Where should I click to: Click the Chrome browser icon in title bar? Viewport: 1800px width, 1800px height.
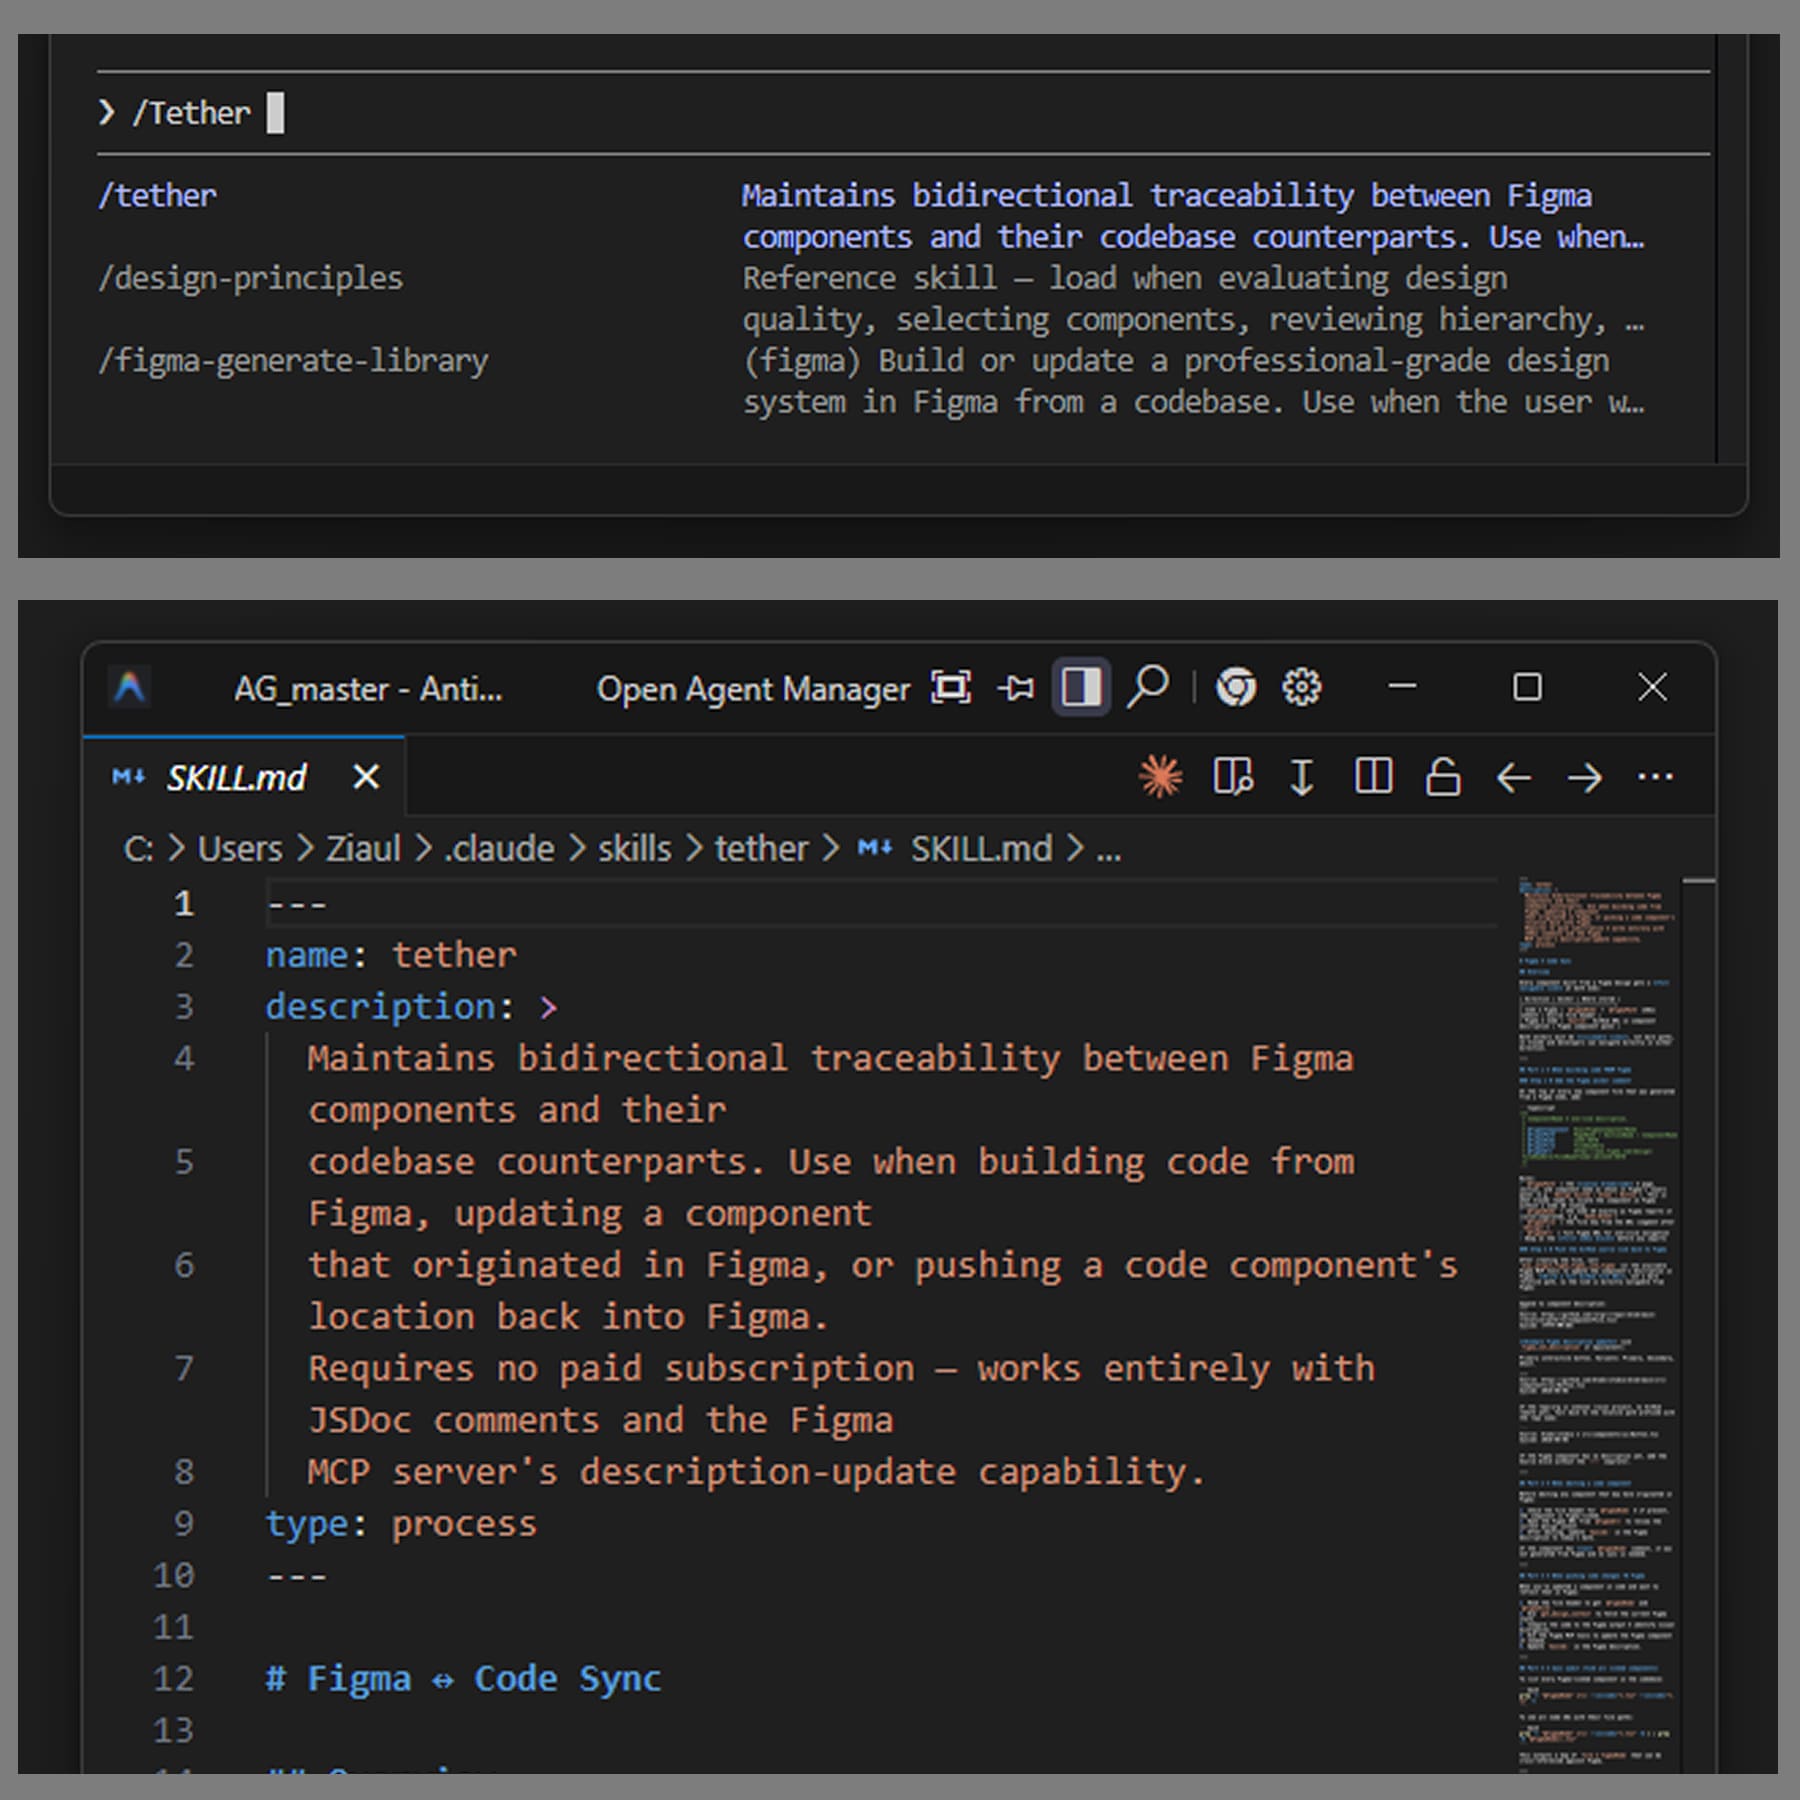(x=1236, y=687)
